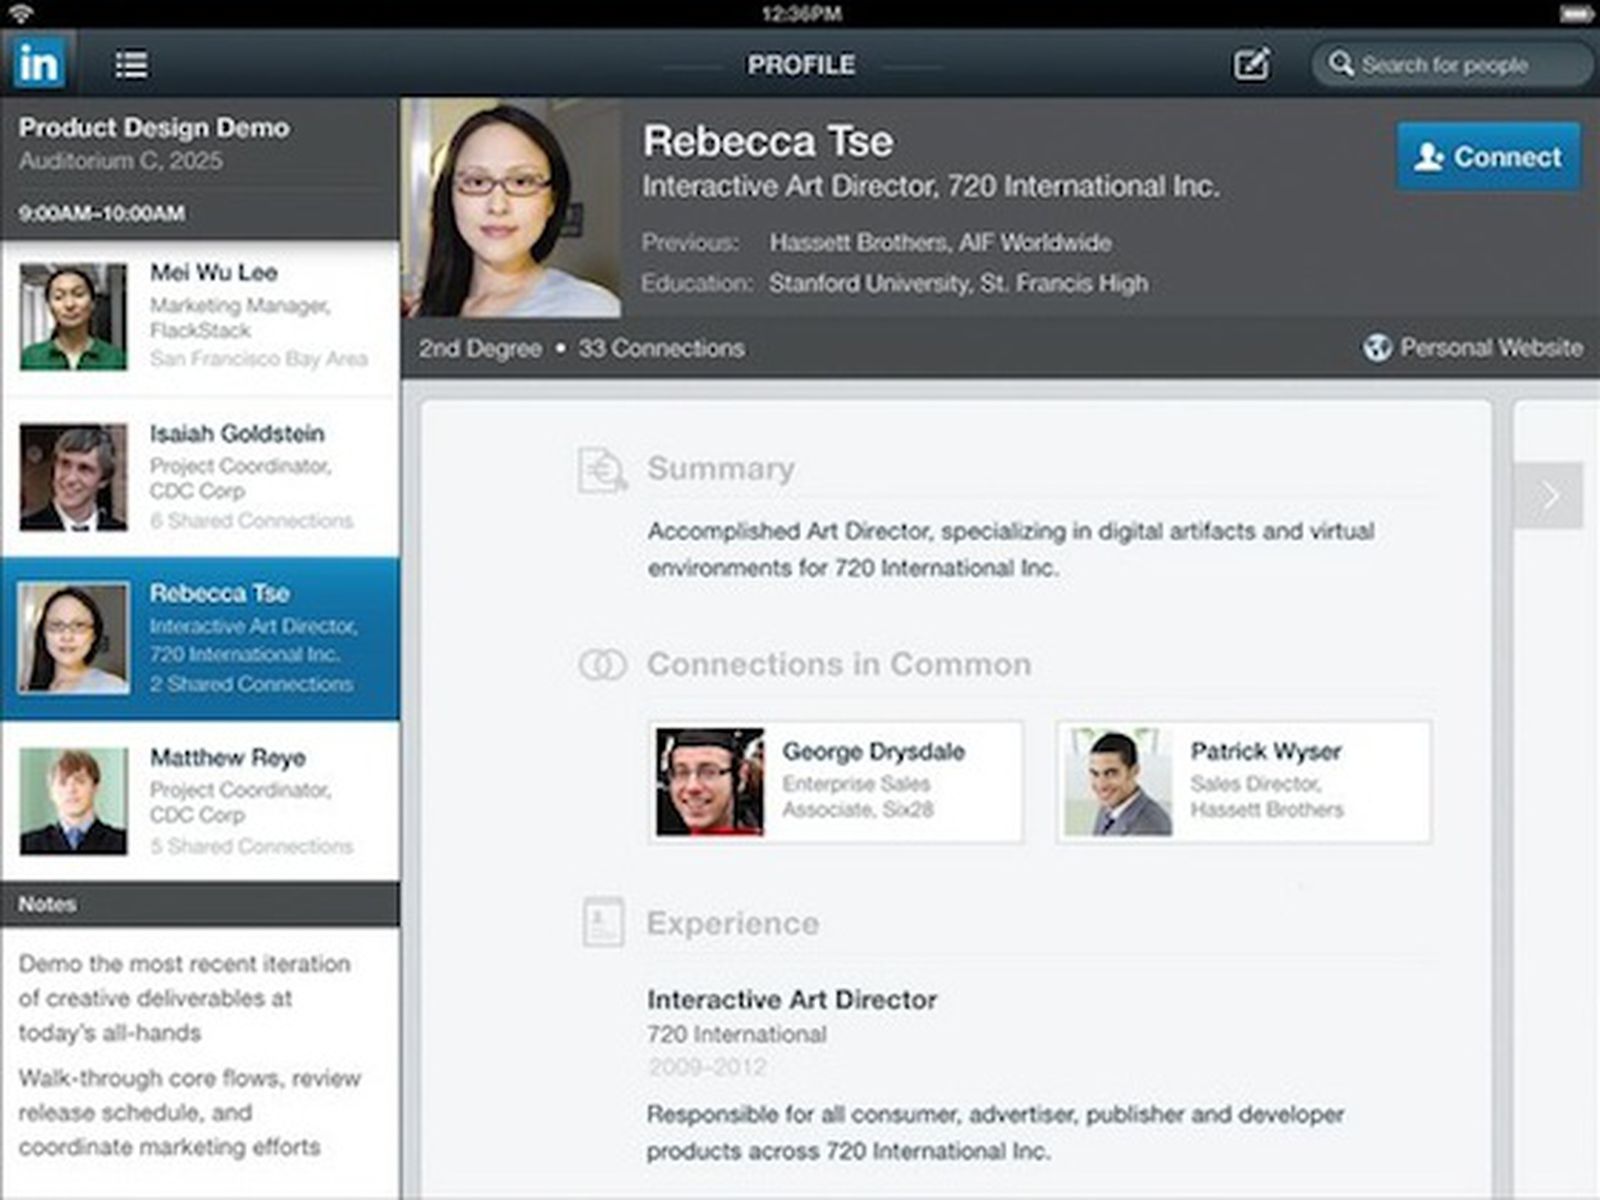Click the person-plus icon on Connect
The height and width of the screenshot is (1200, 1600).
click(1428, 156)
